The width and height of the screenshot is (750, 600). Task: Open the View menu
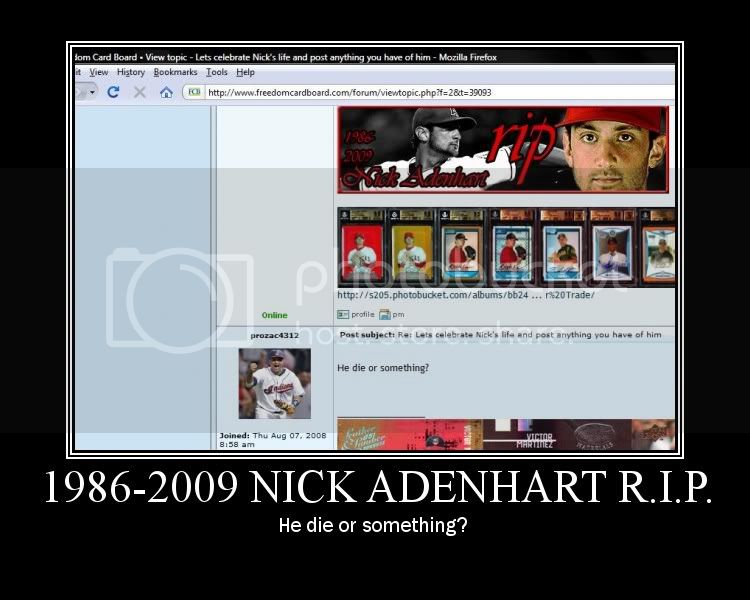pyautogui.click(x=99, y=72)
